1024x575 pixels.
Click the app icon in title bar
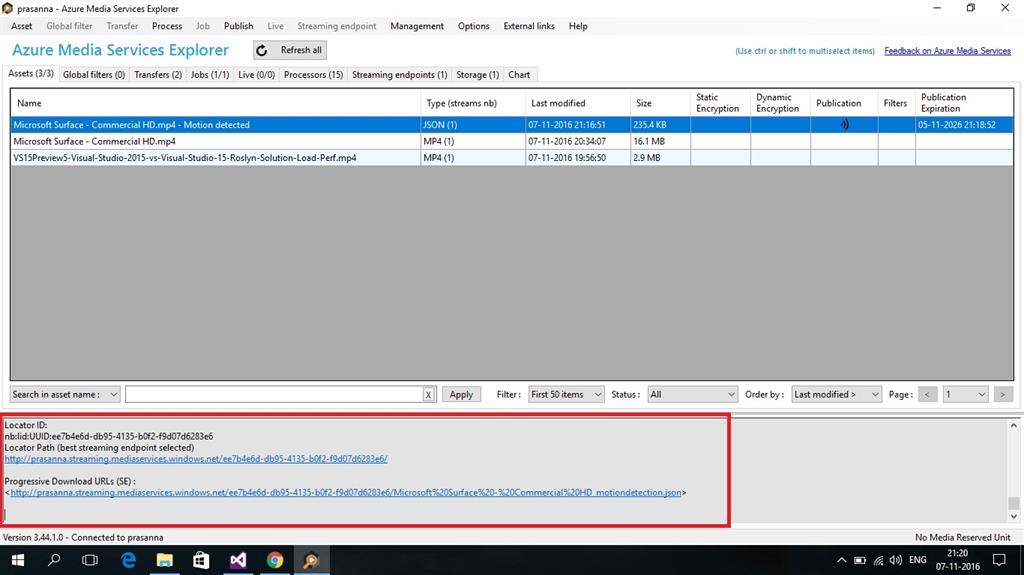pyautogui.click(x=7, y=8)
